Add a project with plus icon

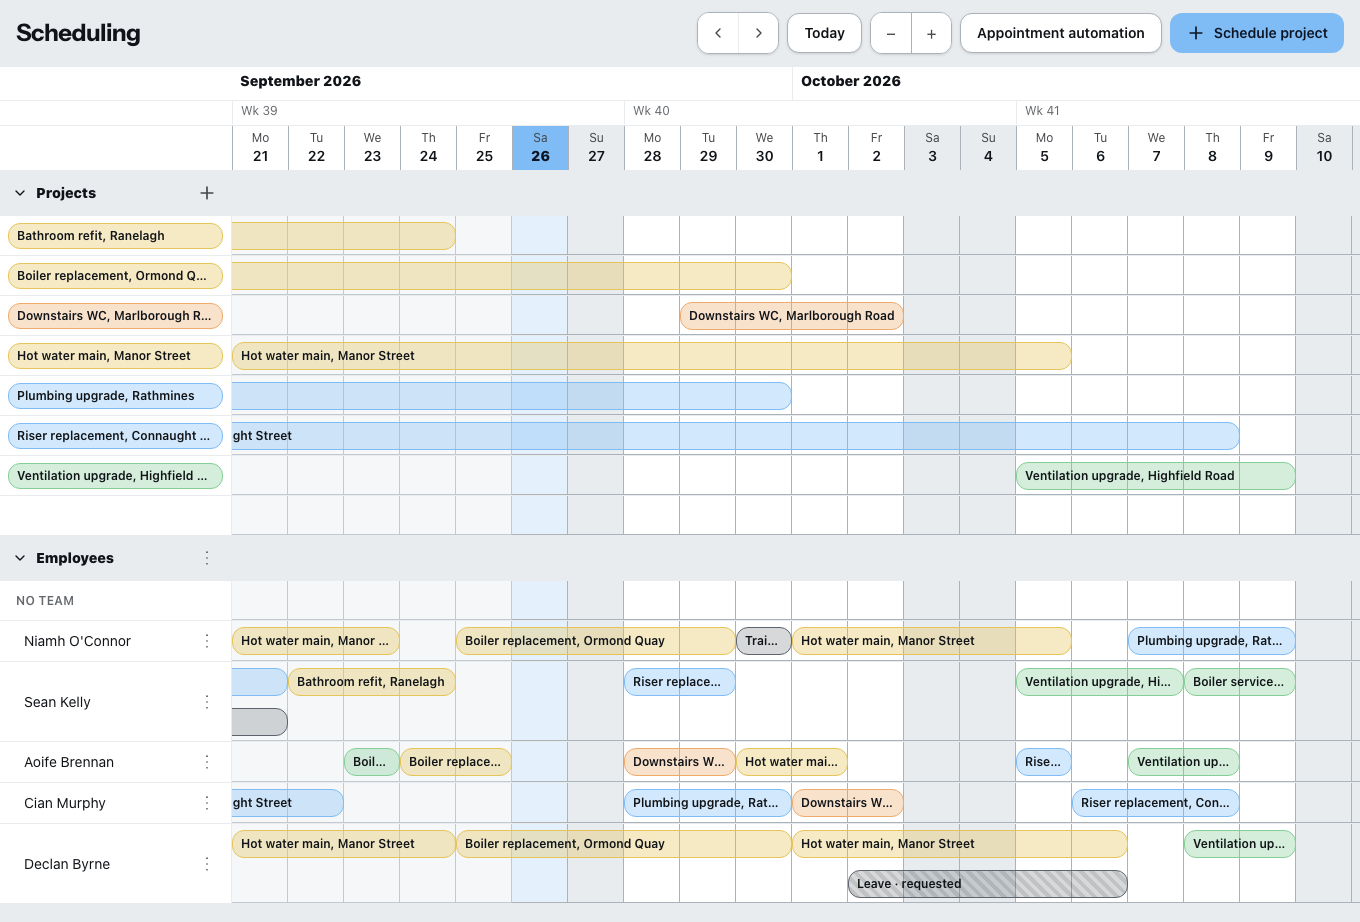pyautogui.click(x=207, y=193)
